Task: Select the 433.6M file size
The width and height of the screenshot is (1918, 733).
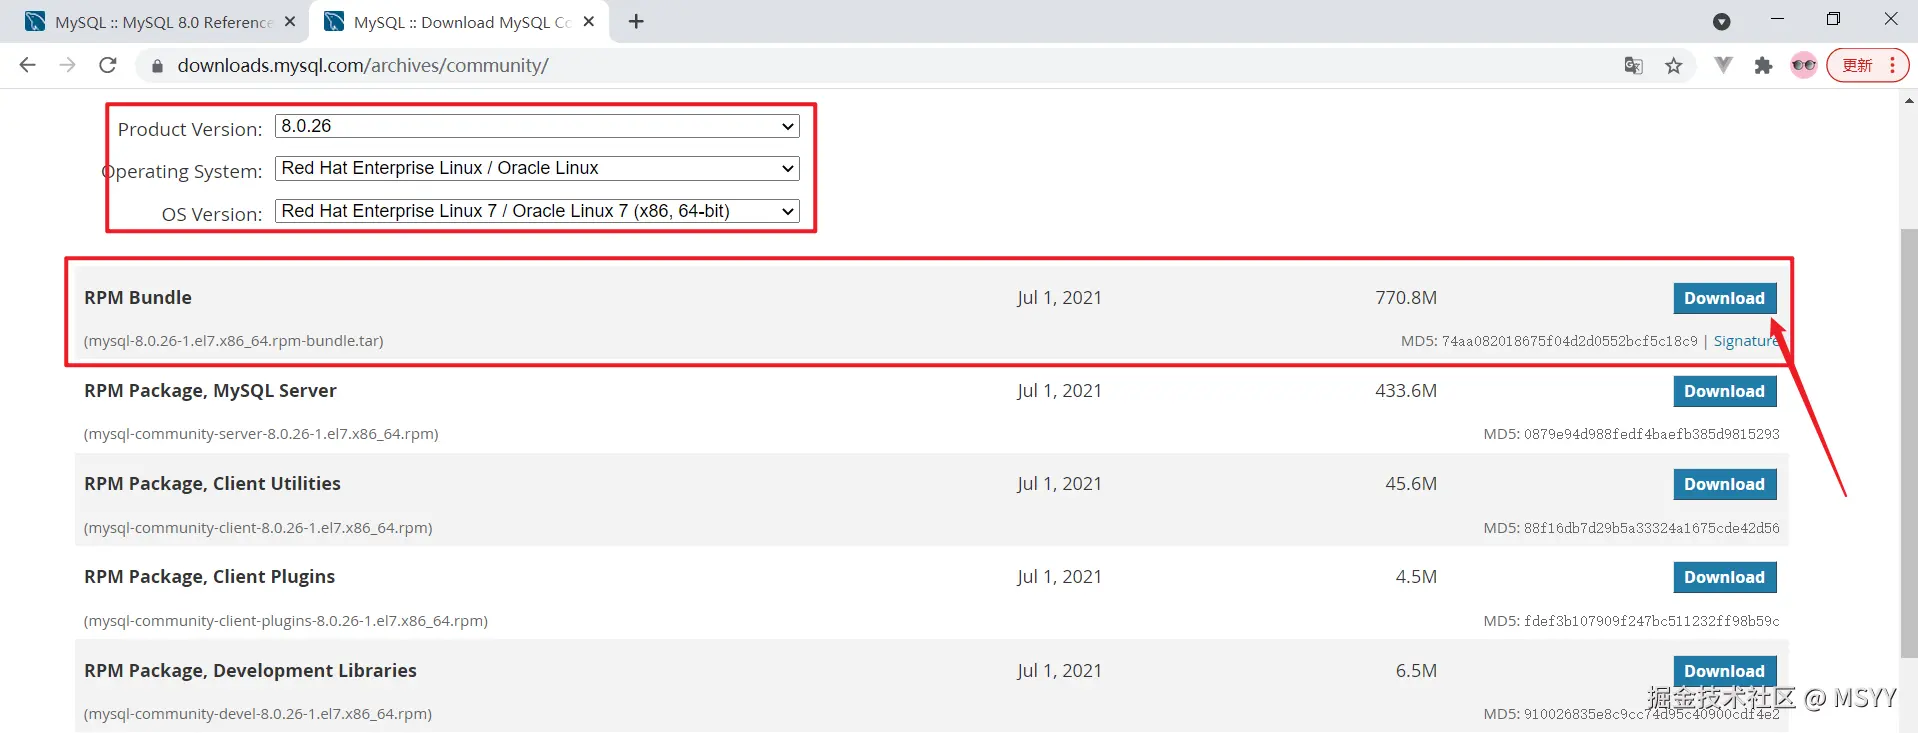Action: (1406, 391)
